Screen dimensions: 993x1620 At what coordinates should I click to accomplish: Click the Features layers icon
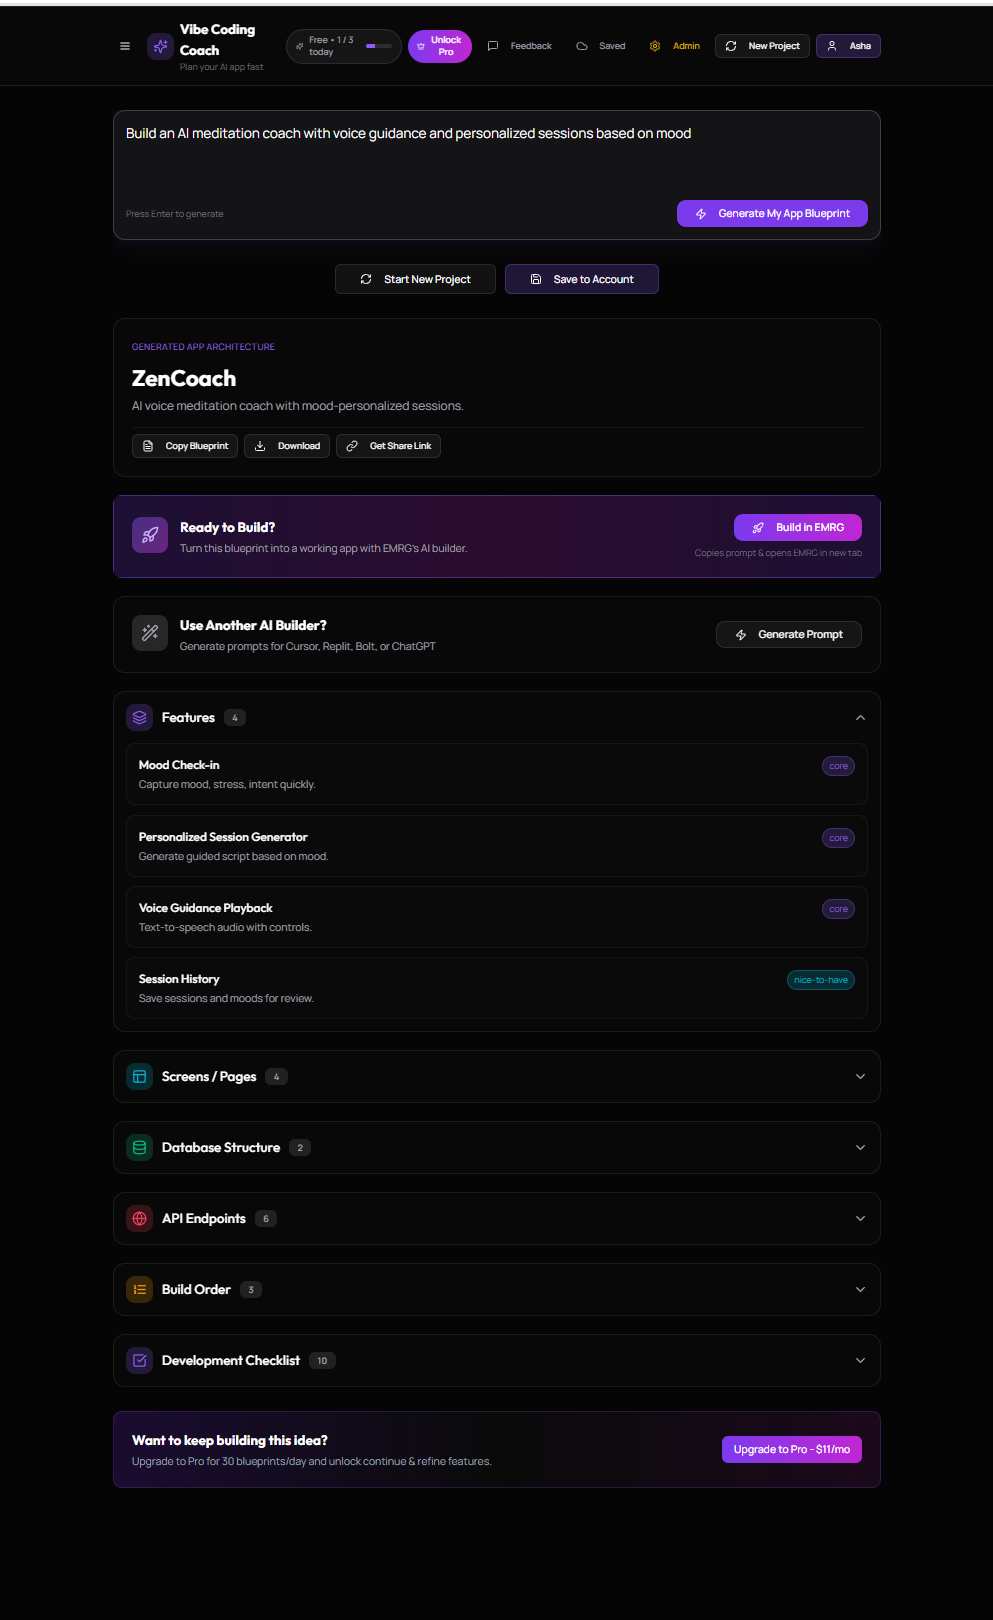click(x=140, y=718)
